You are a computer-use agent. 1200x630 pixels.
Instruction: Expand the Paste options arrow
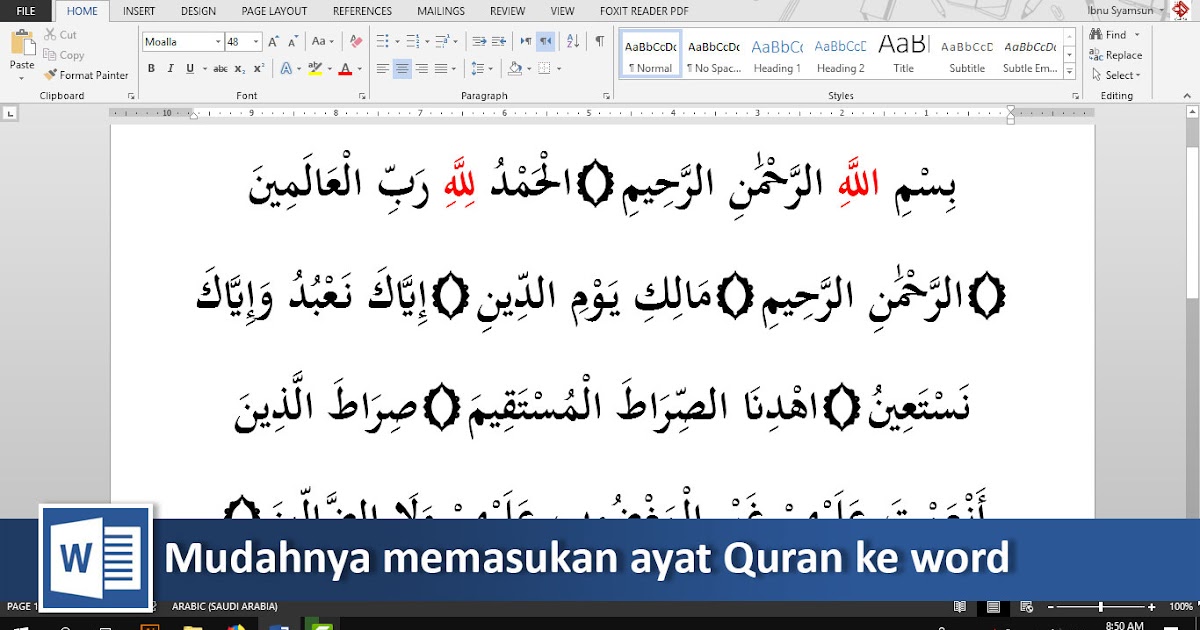[22, 78]
